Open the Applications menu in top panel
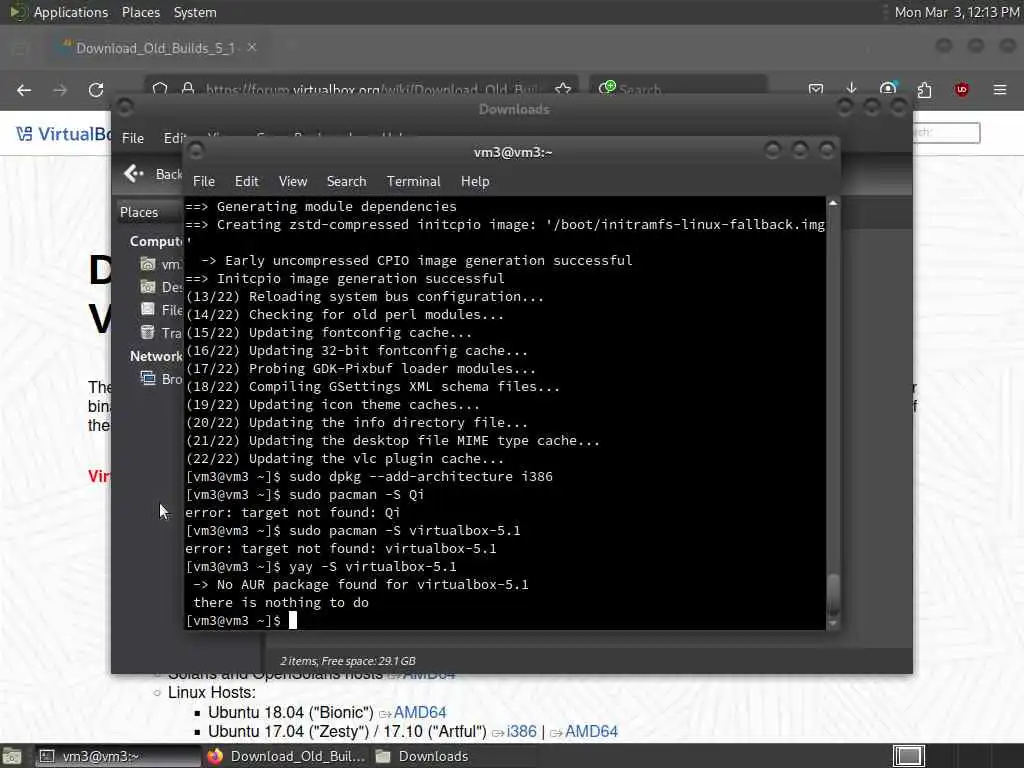This screenshot has width=1024, height=768. 71,12
